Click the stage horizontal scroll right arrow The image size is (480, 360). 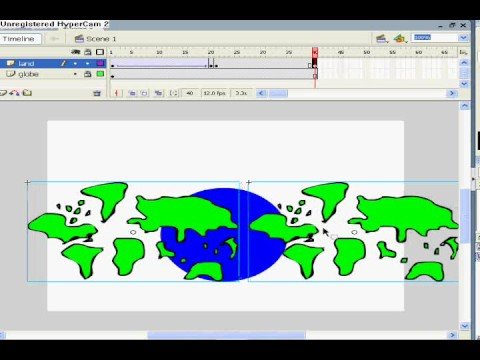point(452,335)
